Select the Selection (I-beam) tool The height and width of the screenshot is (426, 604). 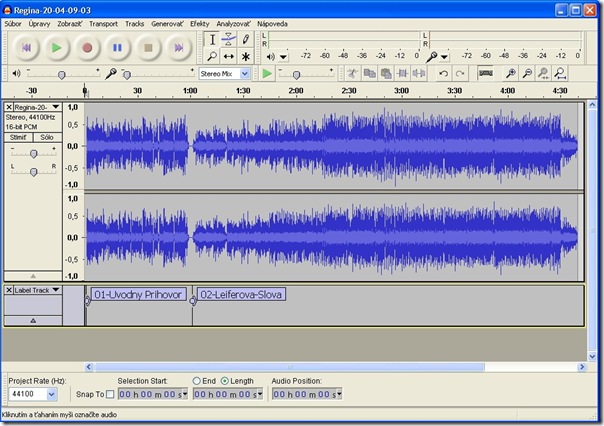tap(212, 40)
